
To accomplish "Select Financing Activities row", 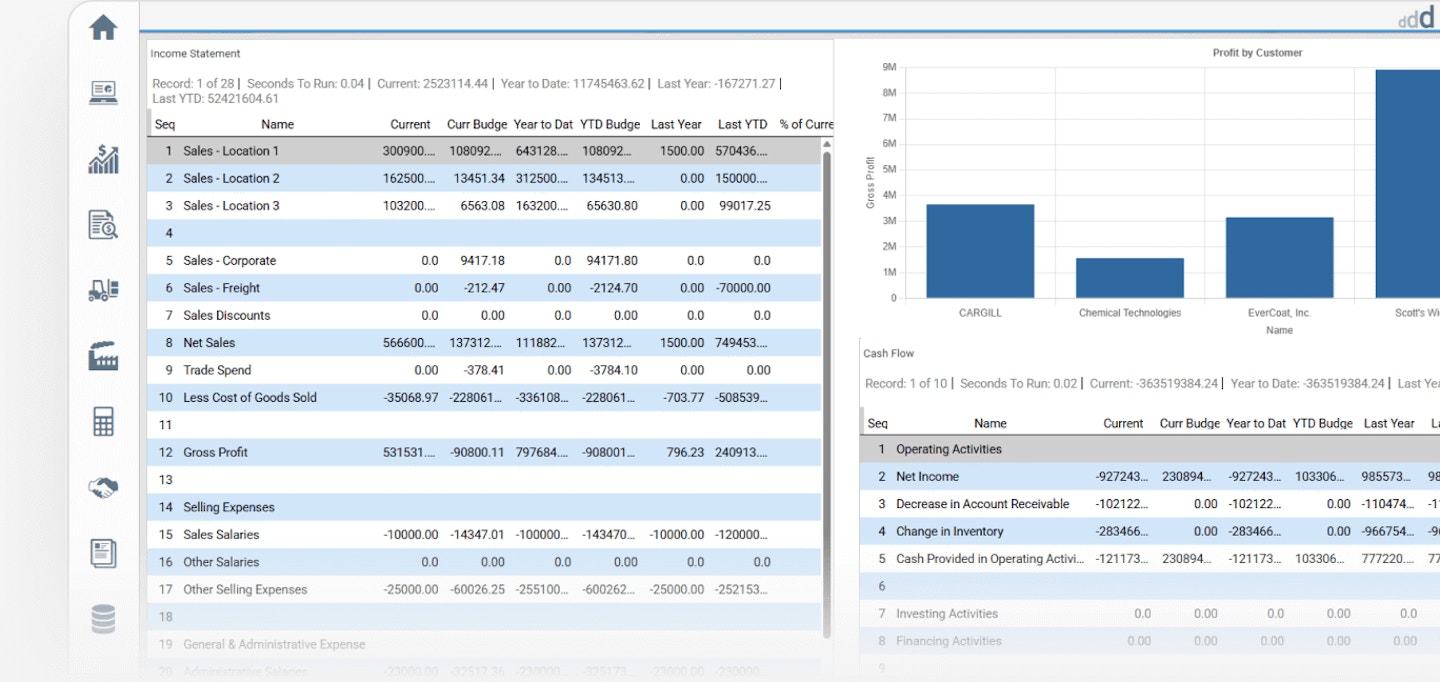I will [1150, 641].
